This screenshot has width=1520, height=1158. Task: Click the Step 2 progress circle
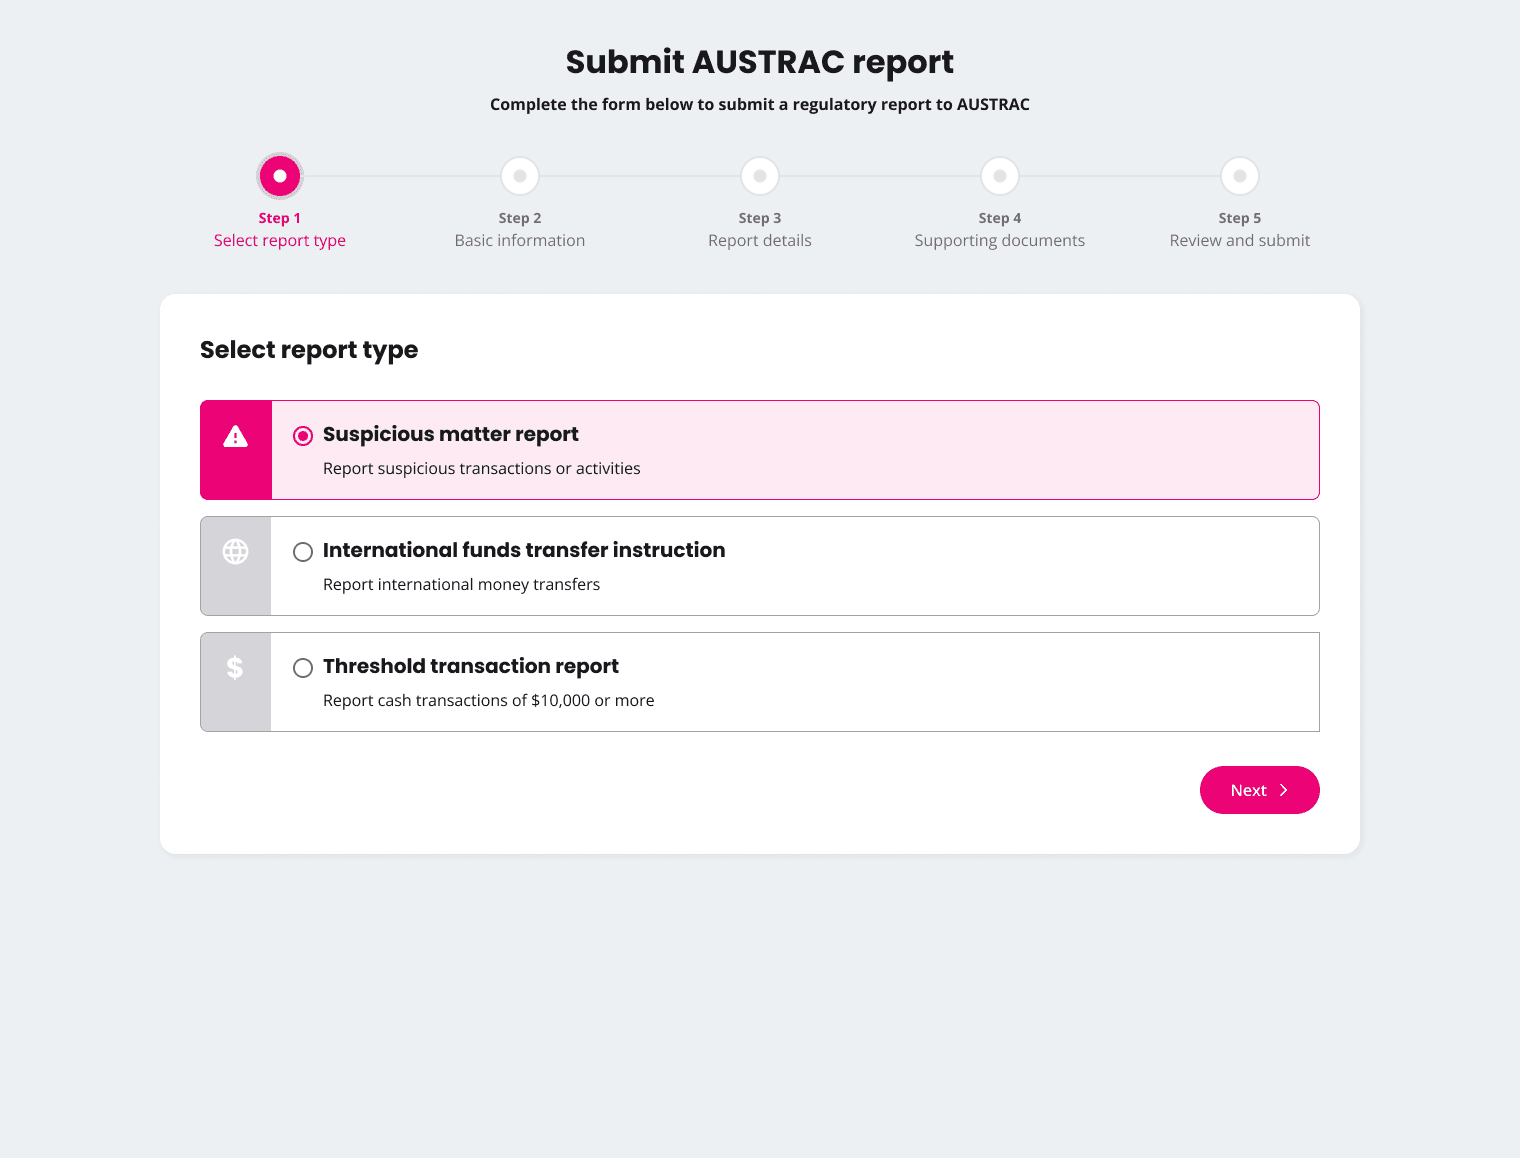(x=520, y=176)
